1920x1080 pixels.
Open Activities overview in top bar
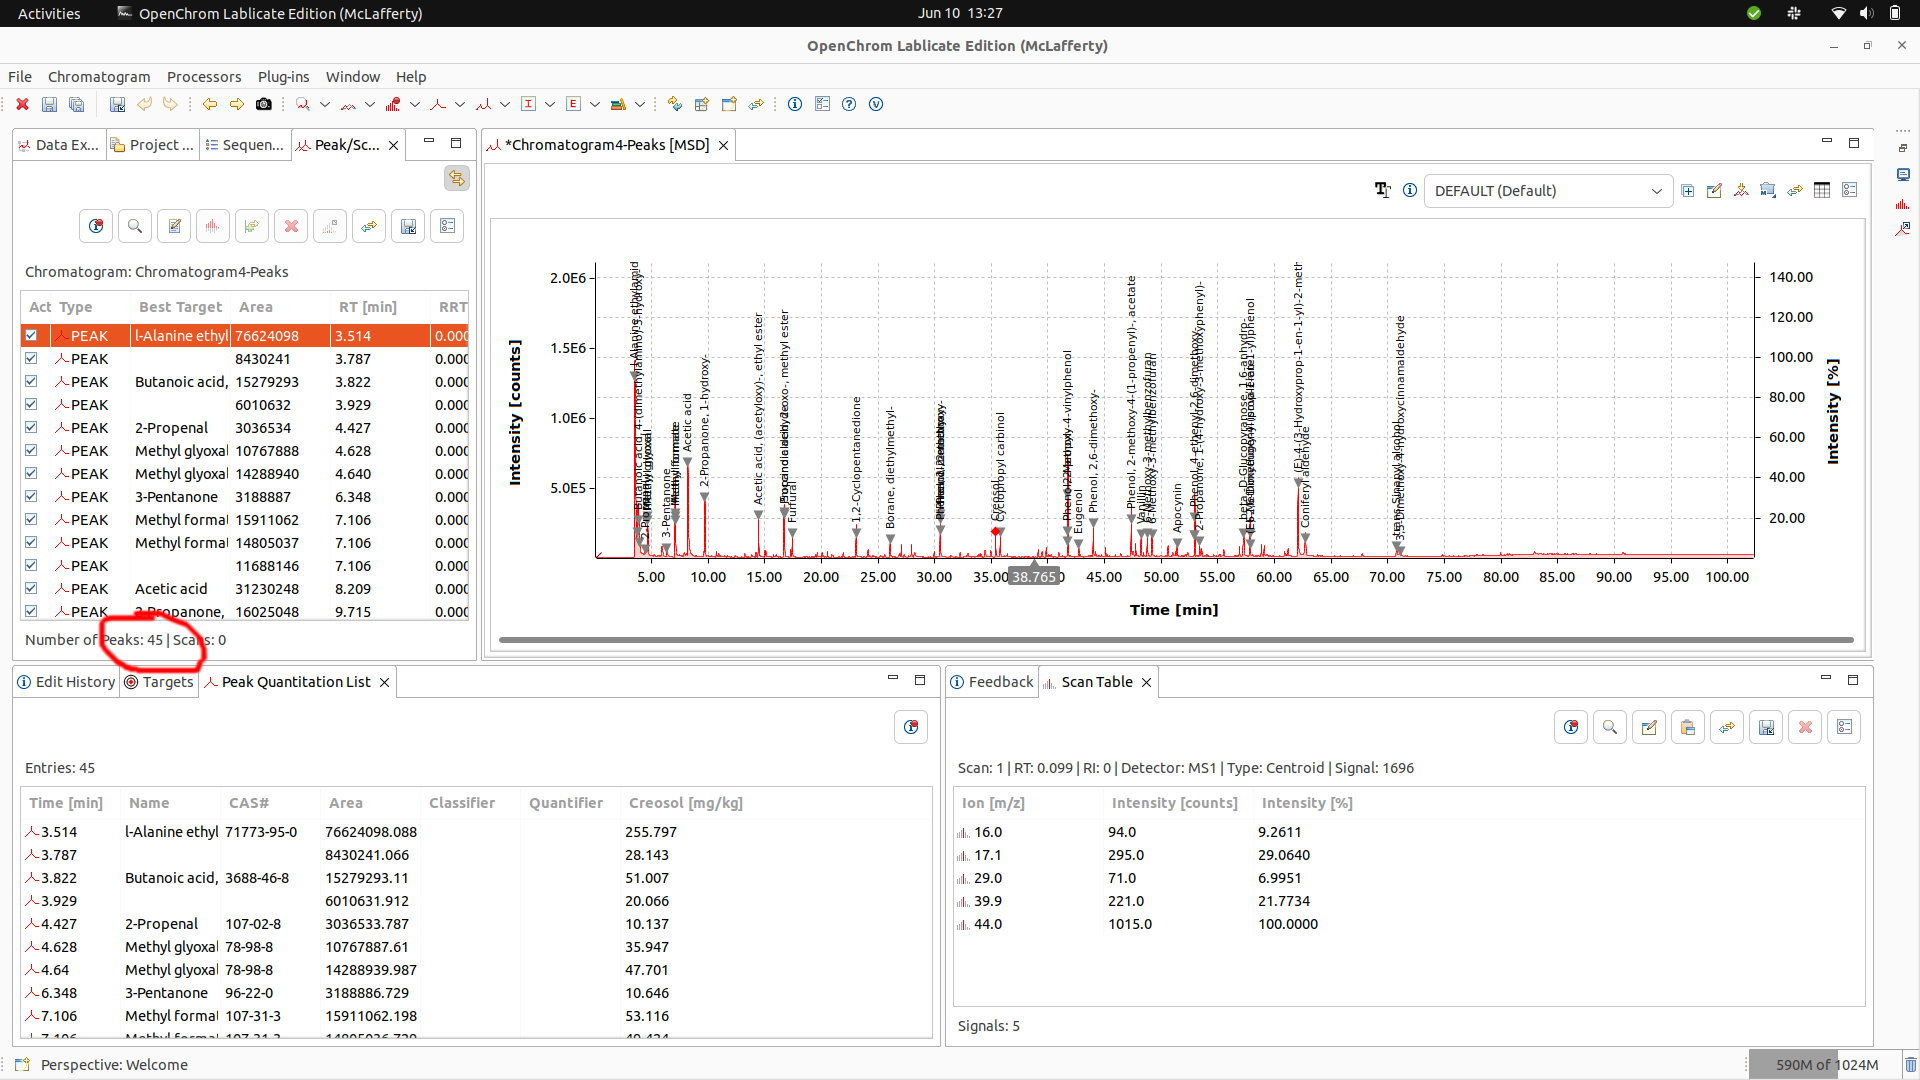tap(49, 13)
